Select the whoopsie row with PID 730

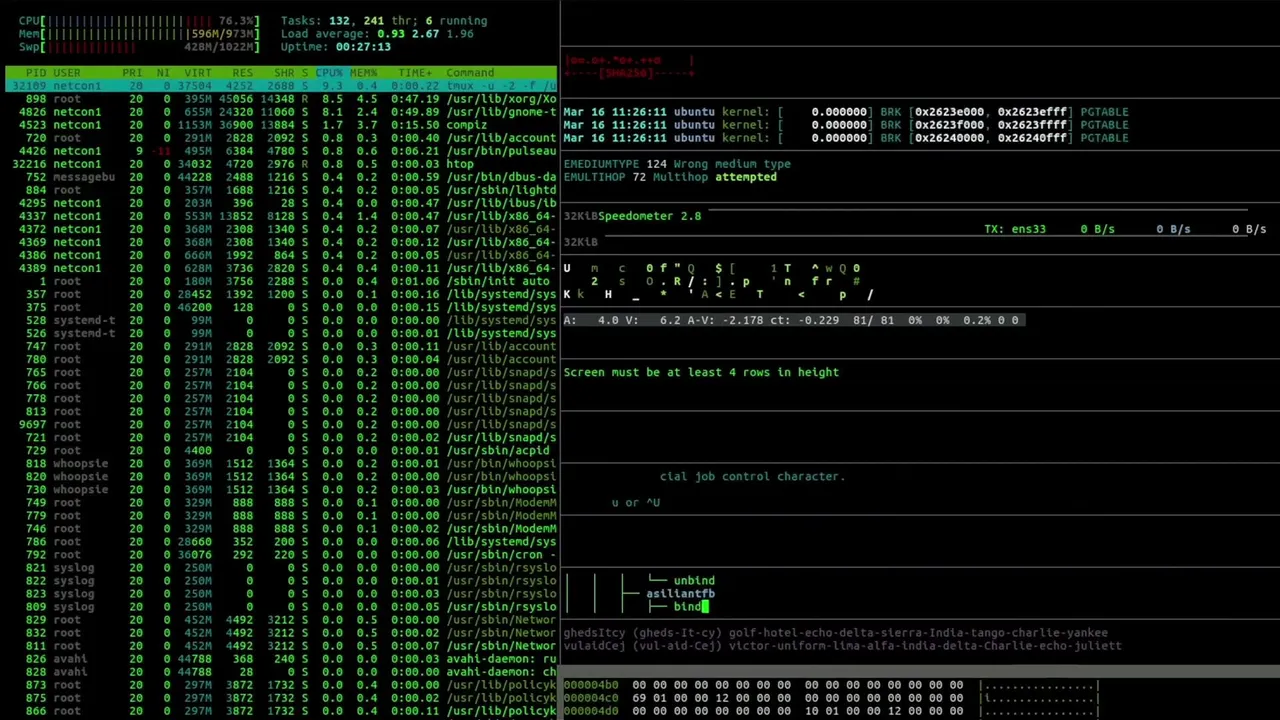click(x=281, y=489)
